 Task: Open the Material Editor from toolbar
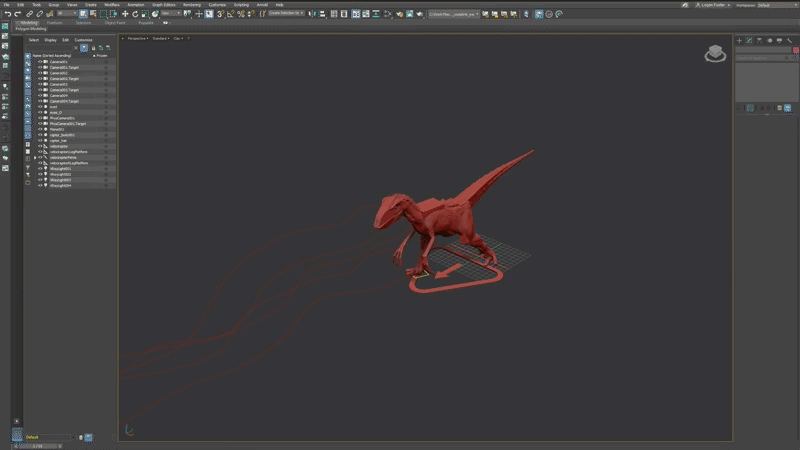tap(388, 14)
